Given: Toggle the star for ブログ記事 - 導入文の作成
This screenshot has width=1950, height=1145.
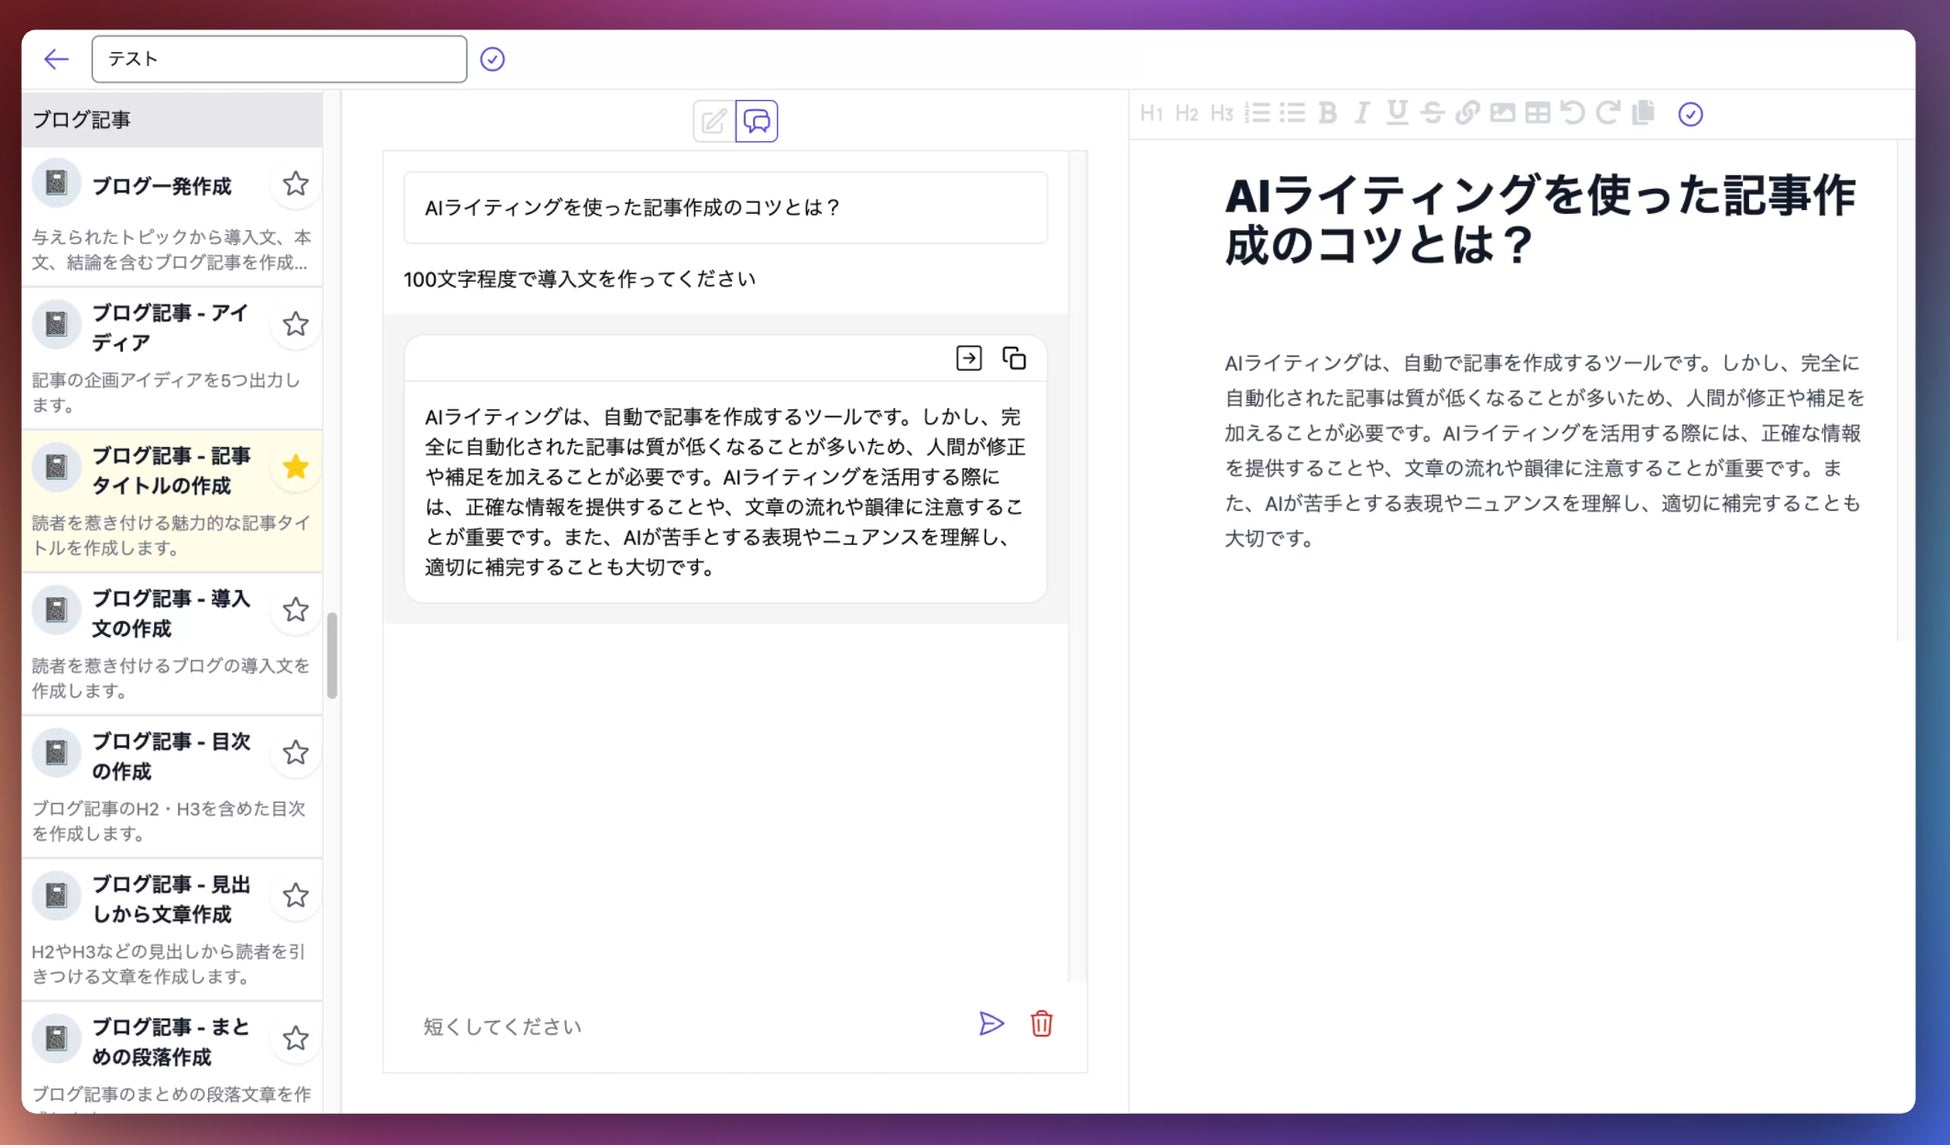Looking at the screenshot, I should (295, 610).
